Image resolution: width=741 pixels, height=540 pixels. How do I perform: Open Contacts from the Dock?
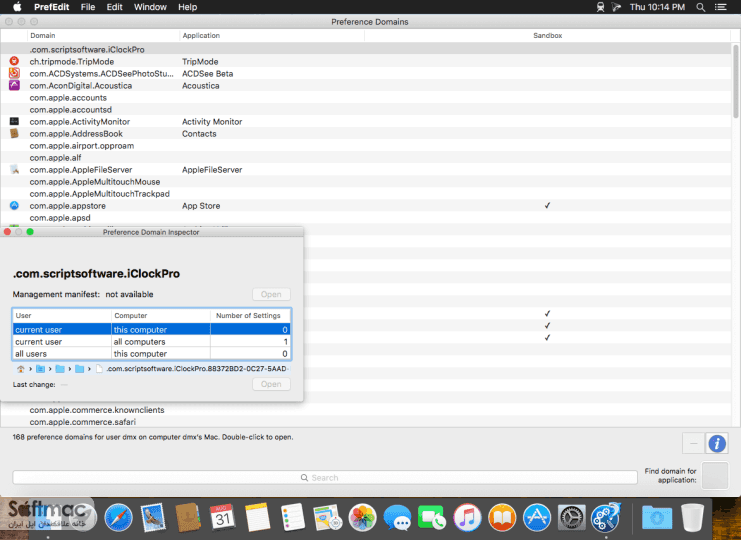coord(188,518)
